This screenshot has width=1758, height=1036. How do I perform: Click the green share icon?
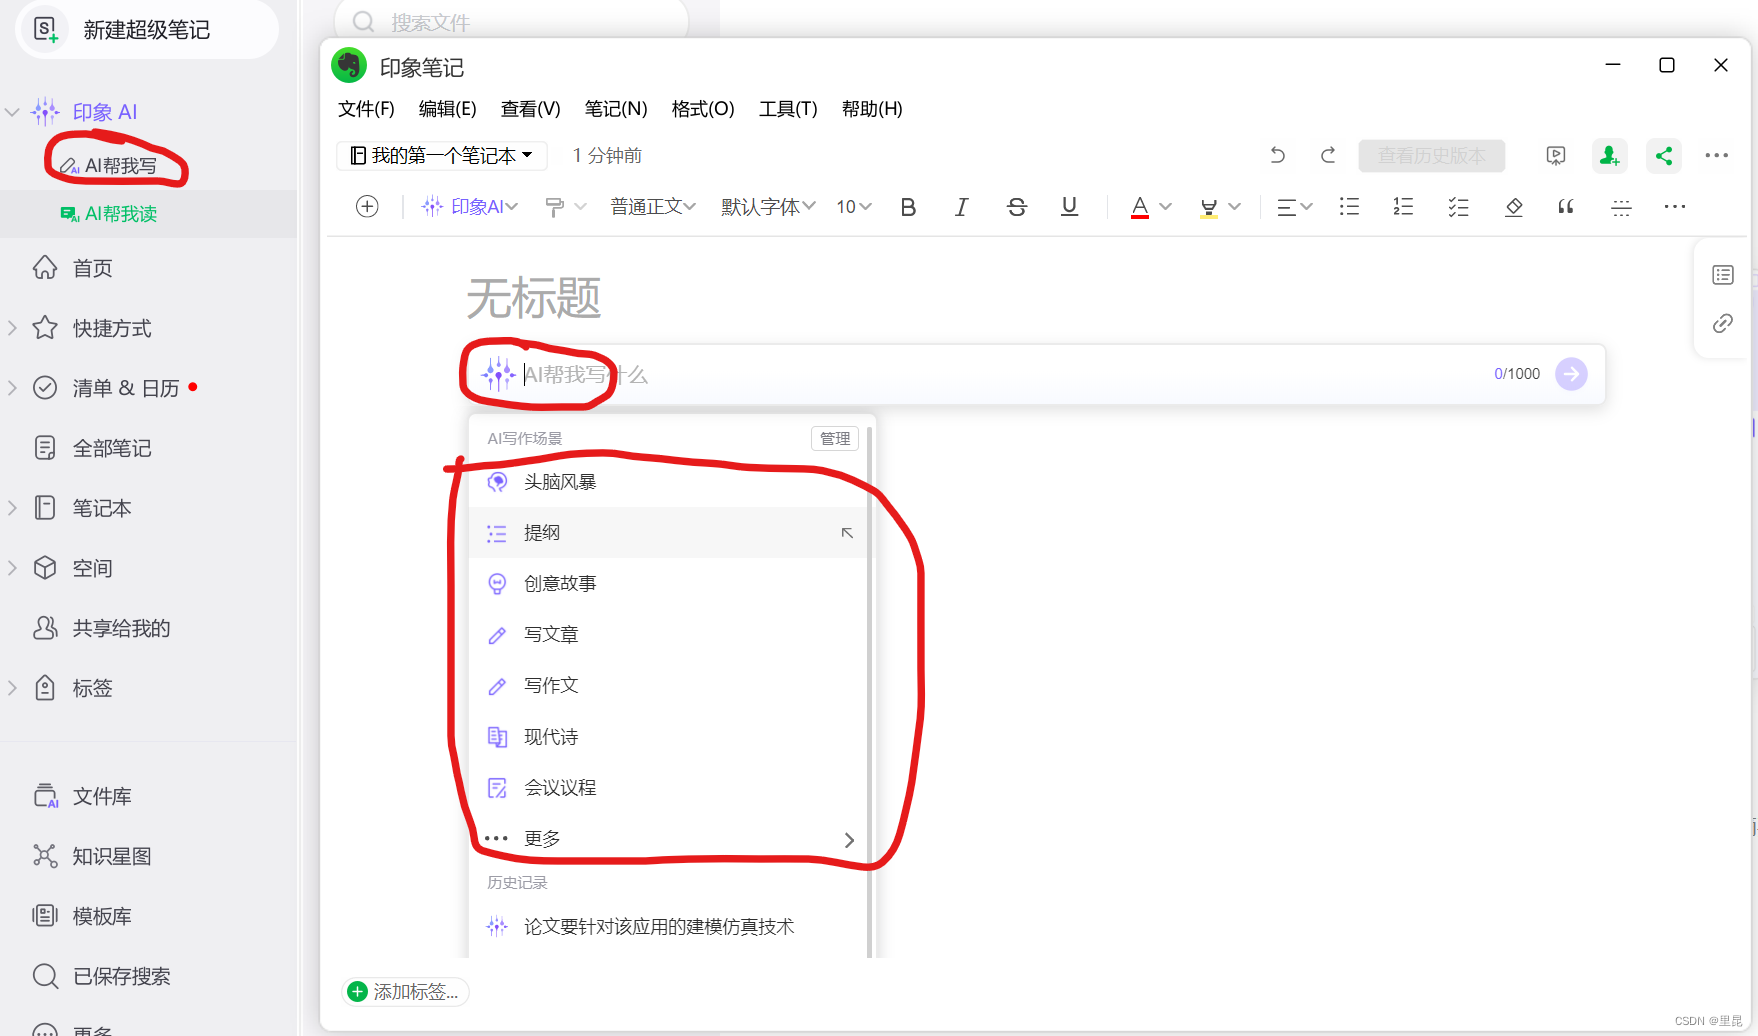click(x=1664, y=155)
